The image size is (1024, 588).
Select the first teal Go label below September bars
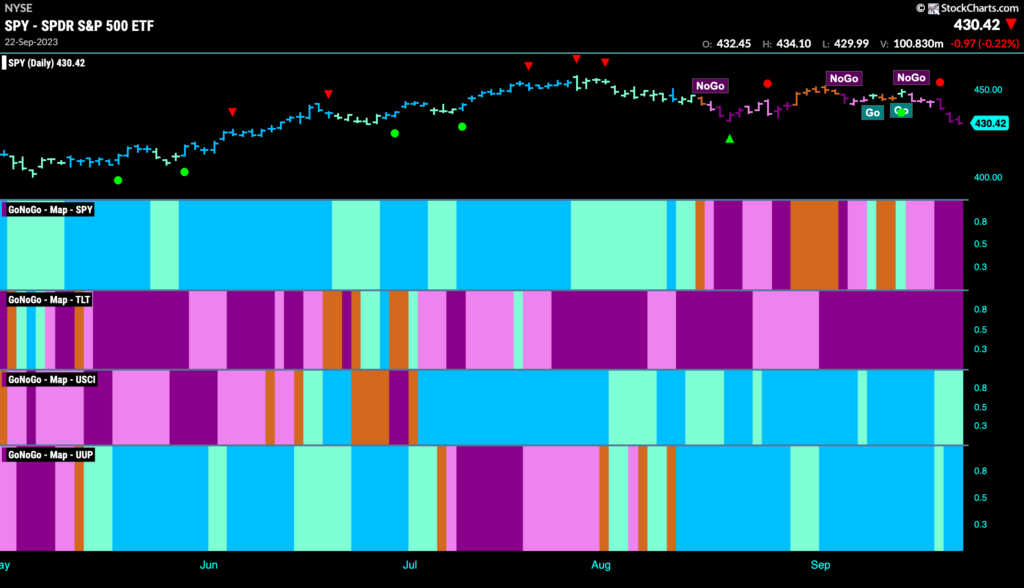[872, 112]
